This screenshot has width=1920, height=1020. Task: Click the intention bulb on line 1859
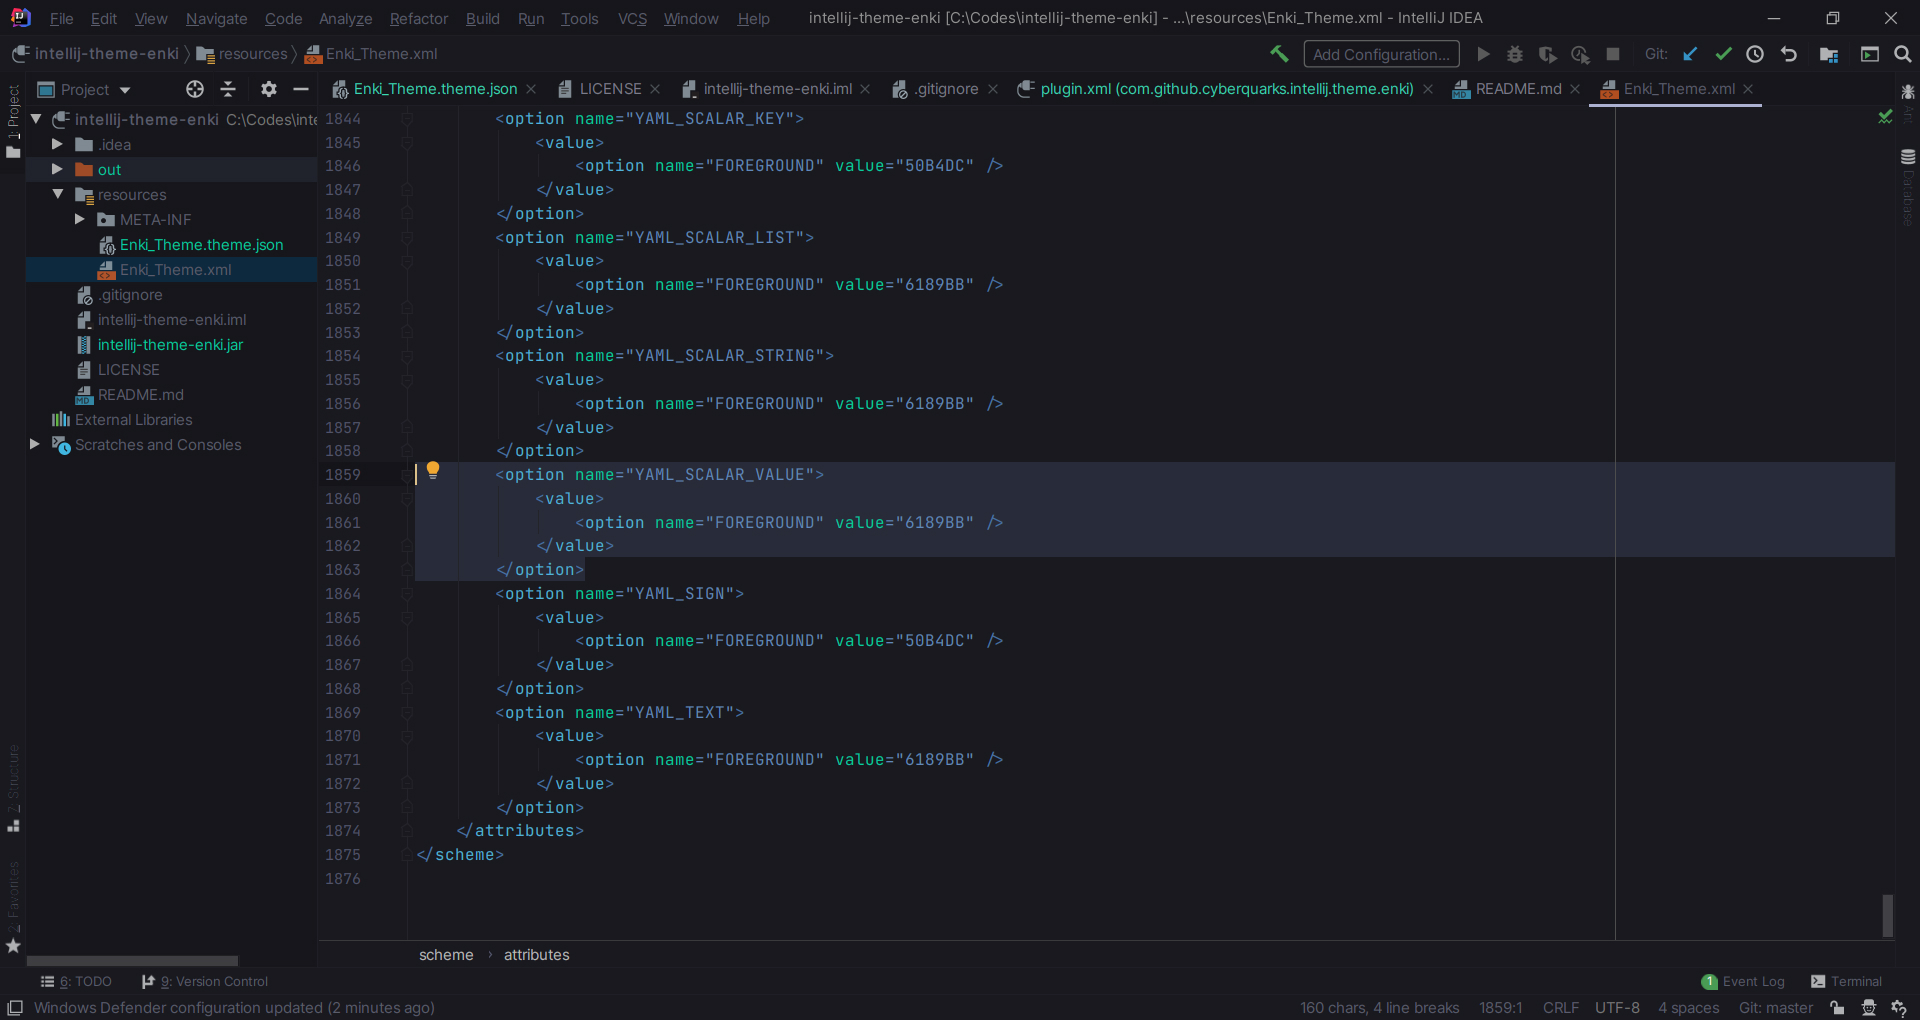pos(433,469)
